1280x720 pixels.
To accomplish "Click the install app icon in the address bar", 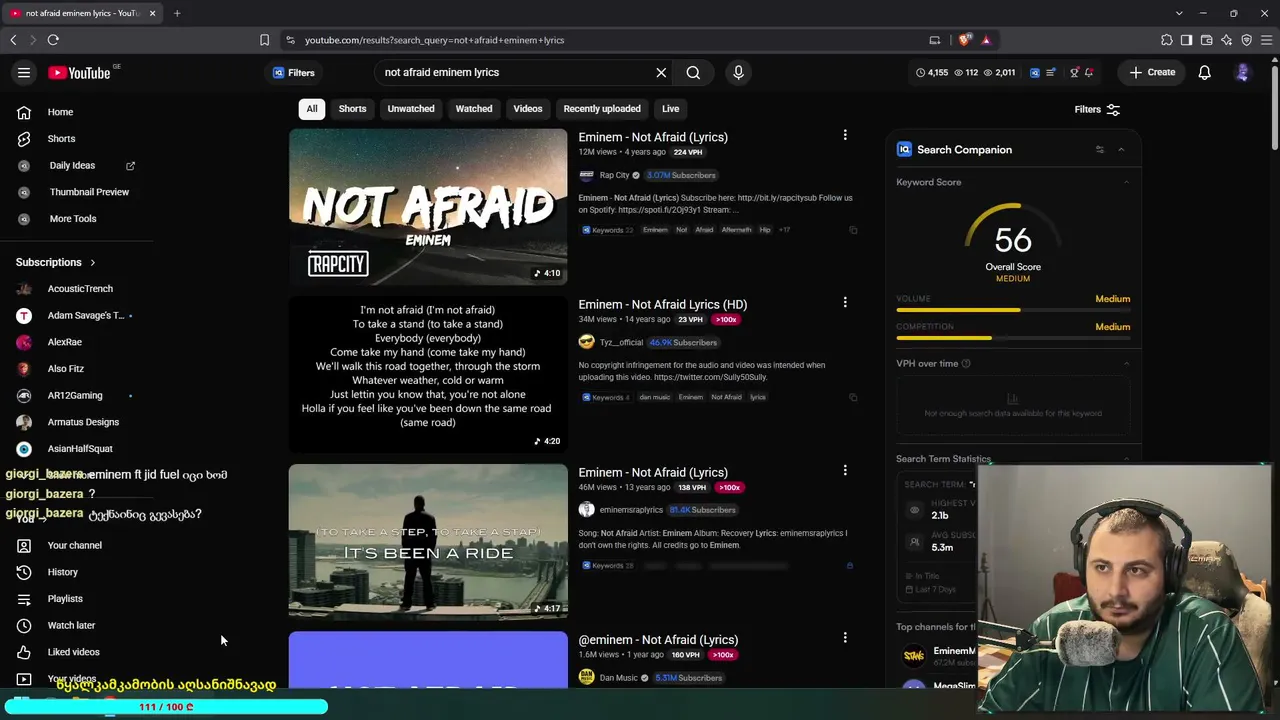I will click(x=935, y=40).
